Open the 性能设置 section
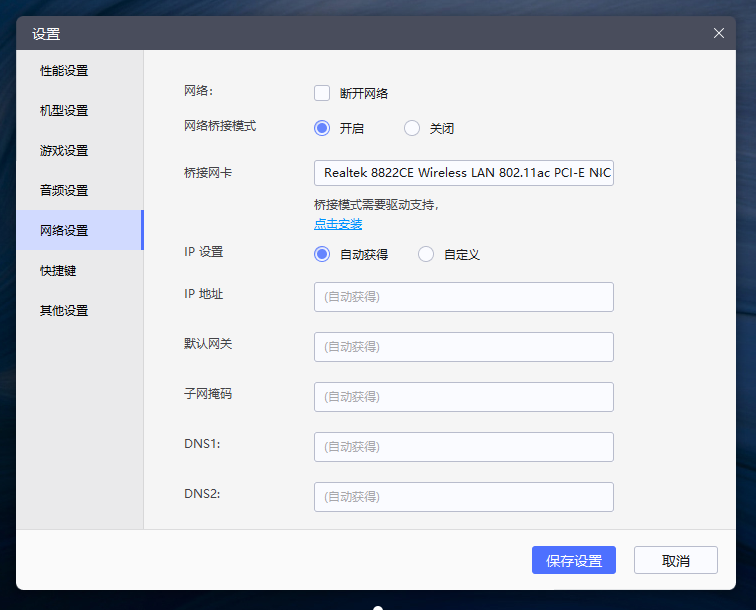Screen dimensions: 756x610 tap(80, 70)
